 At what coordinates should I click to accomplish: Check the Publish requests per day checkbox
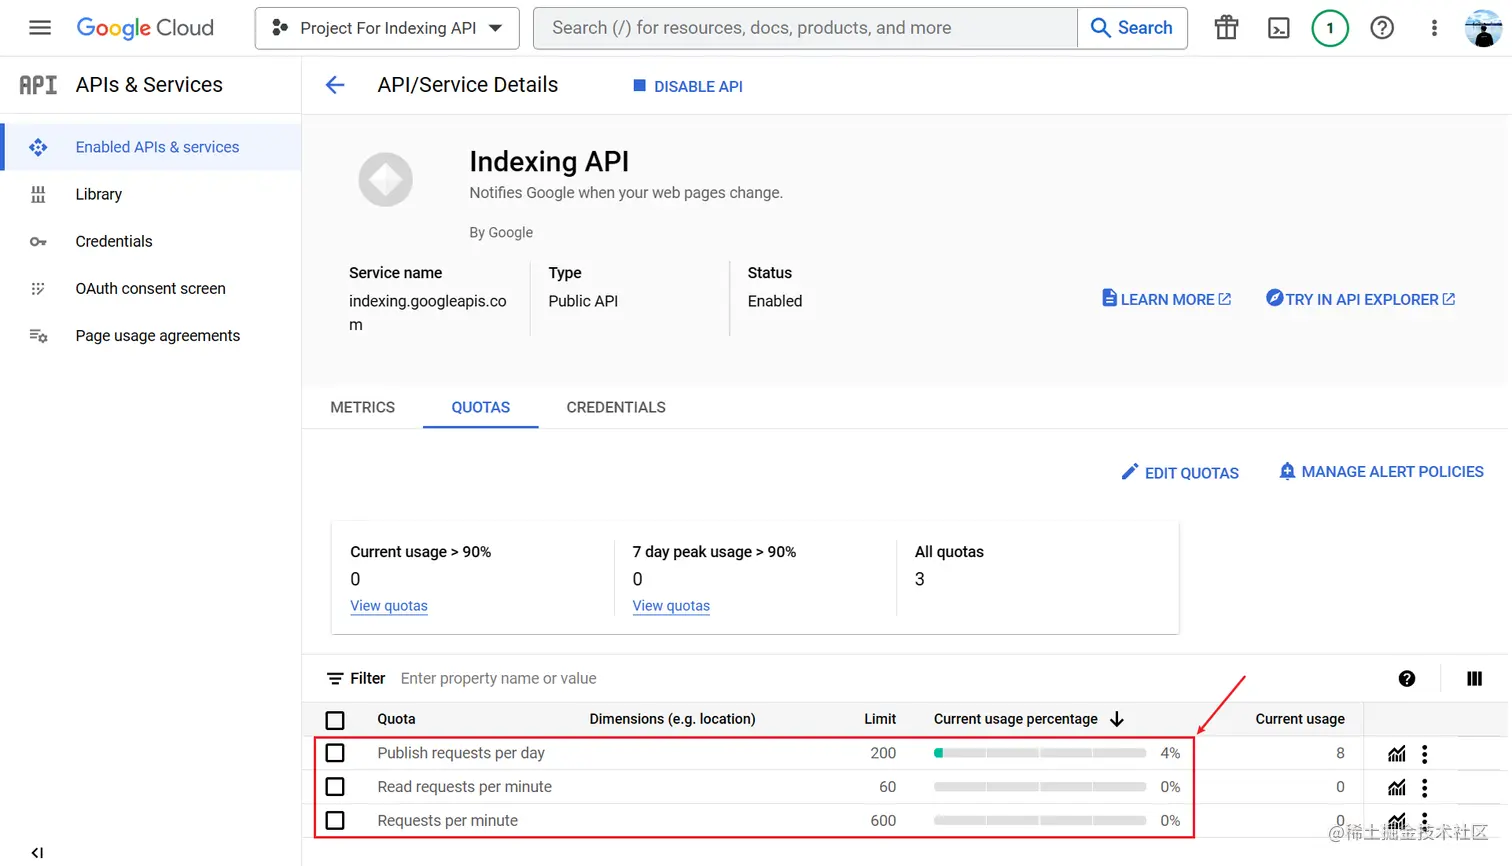(x=335, y=753)
